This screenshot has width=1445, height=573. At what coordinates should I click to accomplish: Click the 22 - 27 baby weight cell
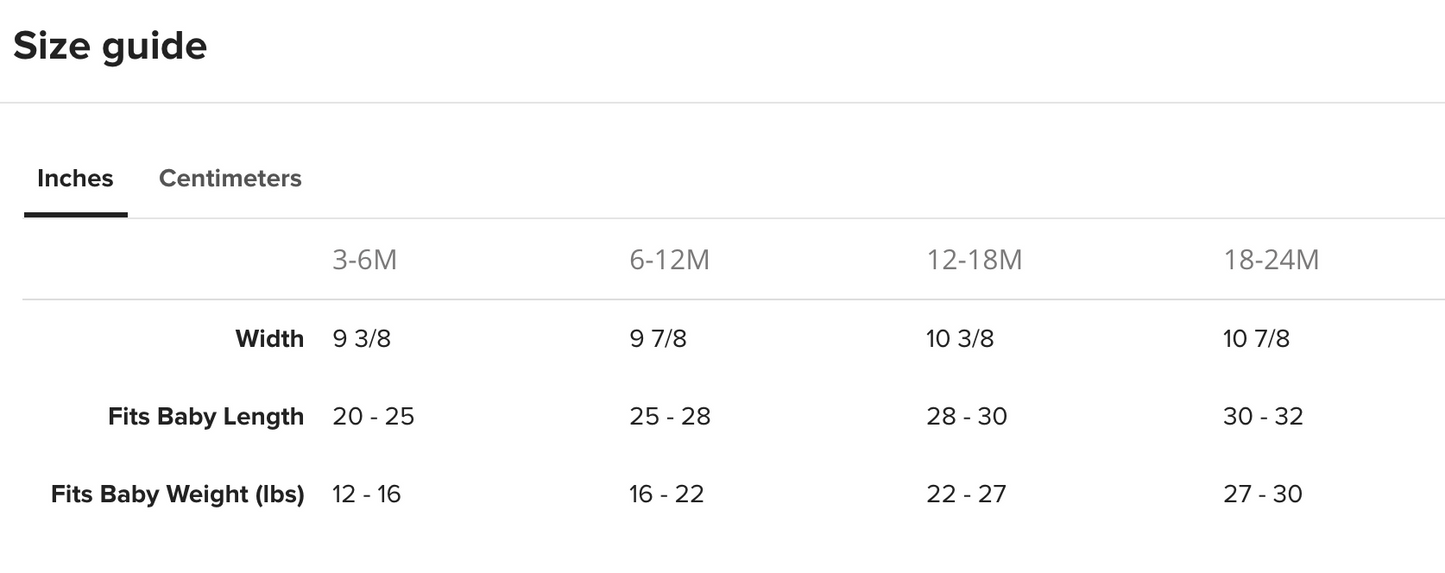966,494
